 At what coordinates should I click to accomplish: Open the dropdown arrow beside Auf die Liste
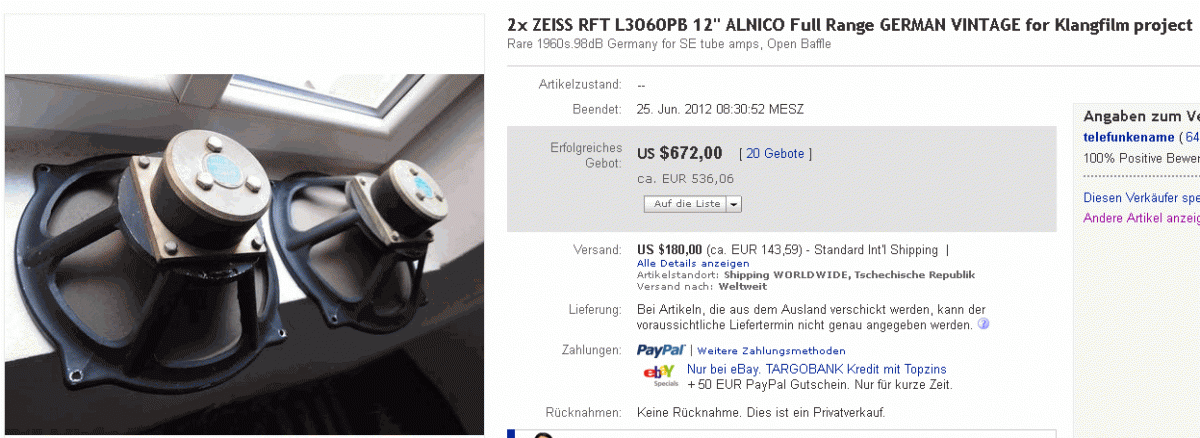(734, 204)
